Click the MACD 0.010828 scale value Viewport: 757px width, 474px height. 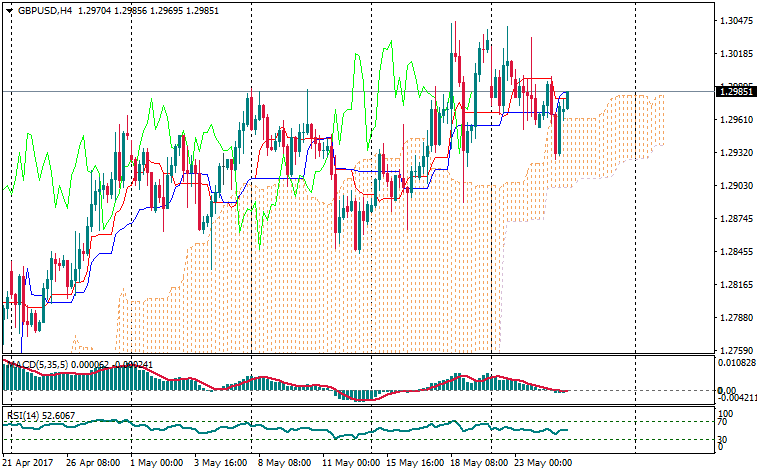(738, 362)
